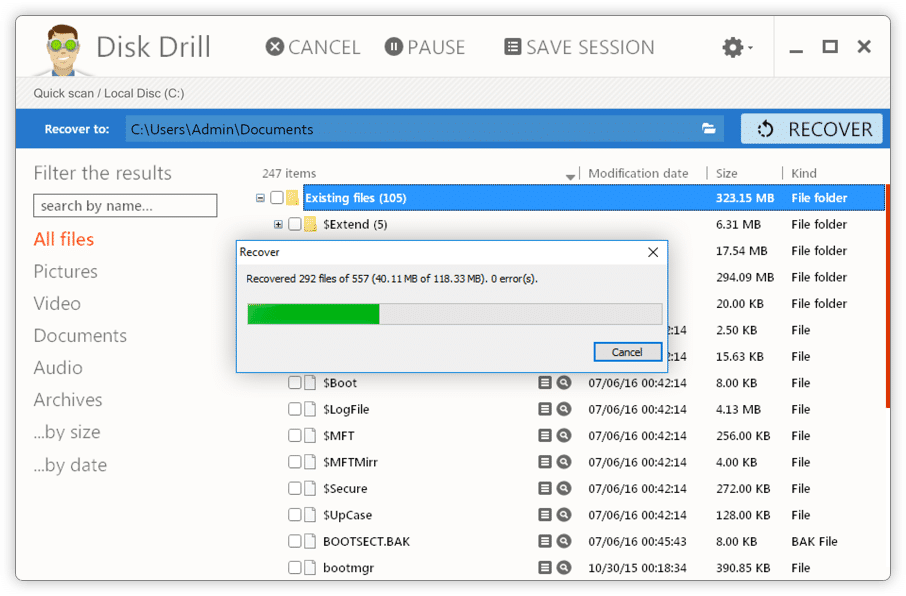Select the $UpCase file checkbox

[x=295, y=515]
